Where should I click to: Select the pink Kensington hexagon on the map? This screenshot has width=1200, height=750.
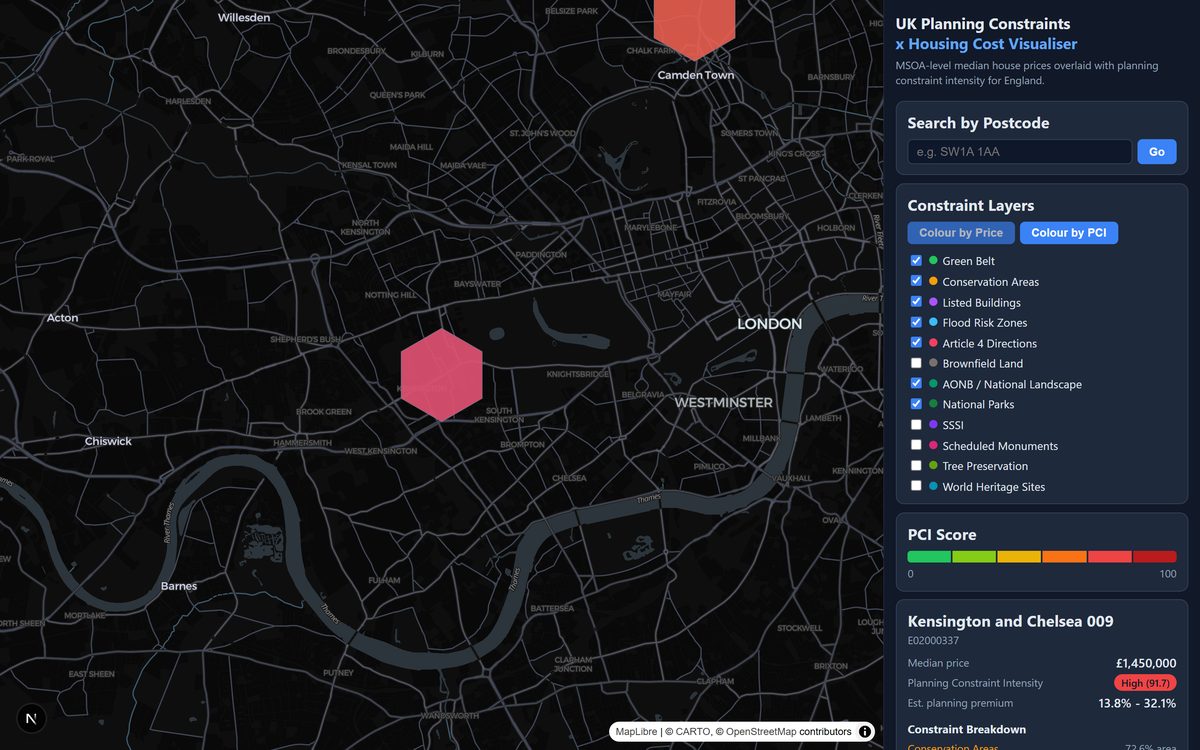(x=442, y=375)
